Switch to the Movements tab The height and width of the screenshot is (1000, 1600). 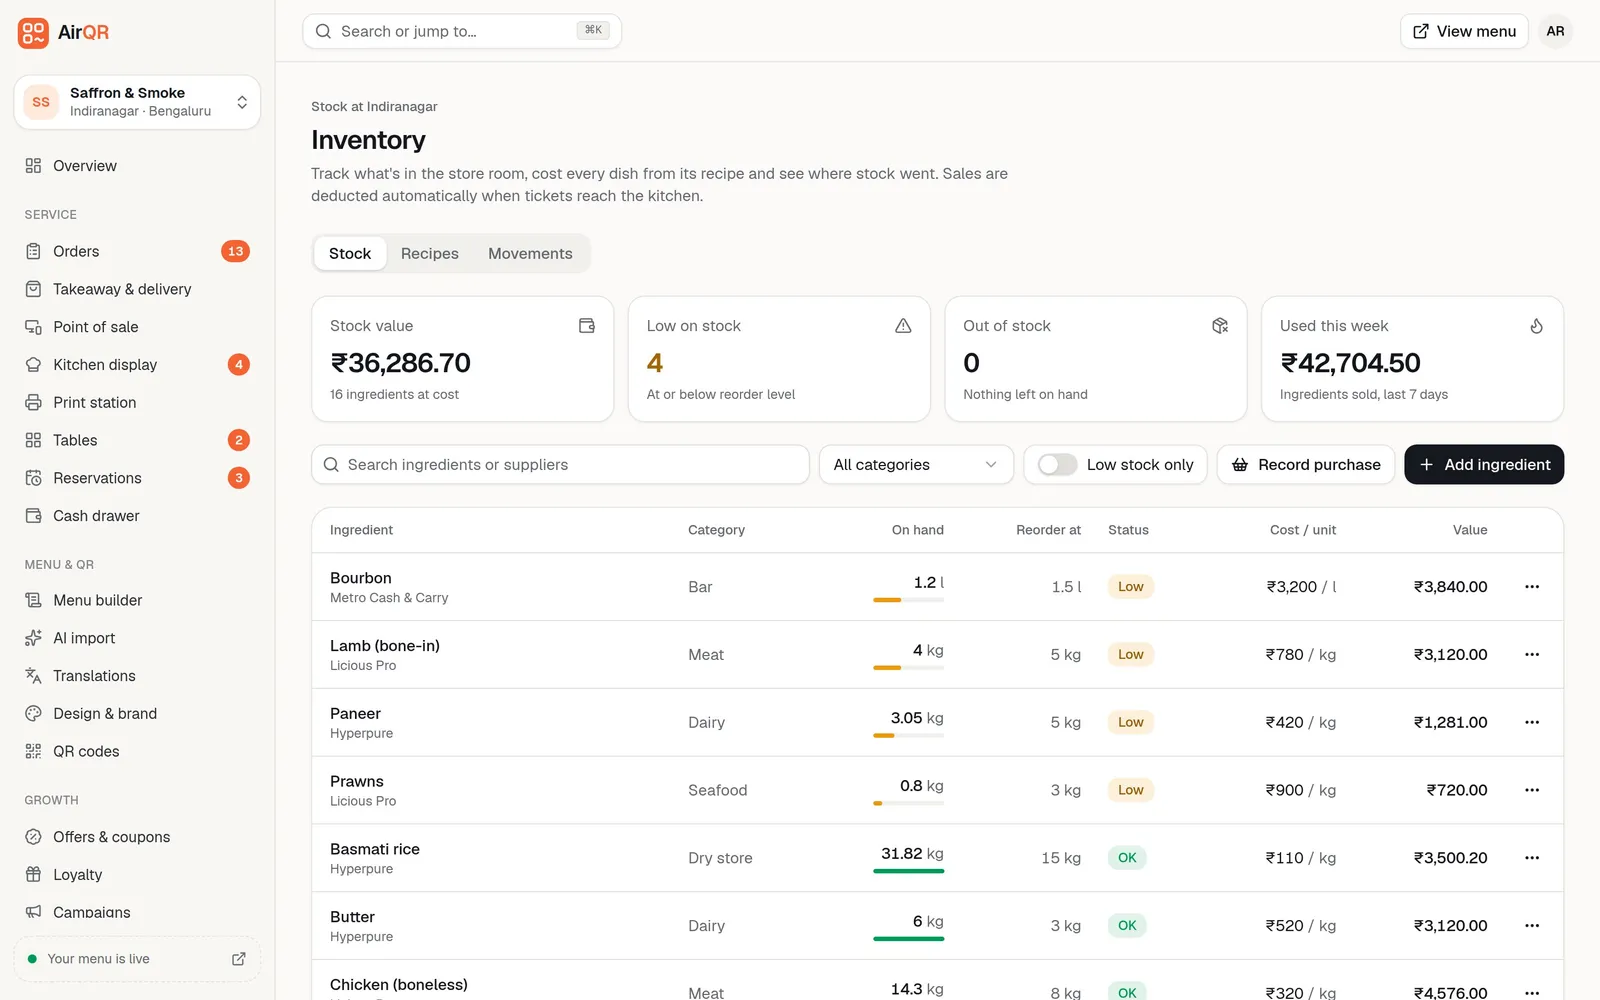point(530,254)
